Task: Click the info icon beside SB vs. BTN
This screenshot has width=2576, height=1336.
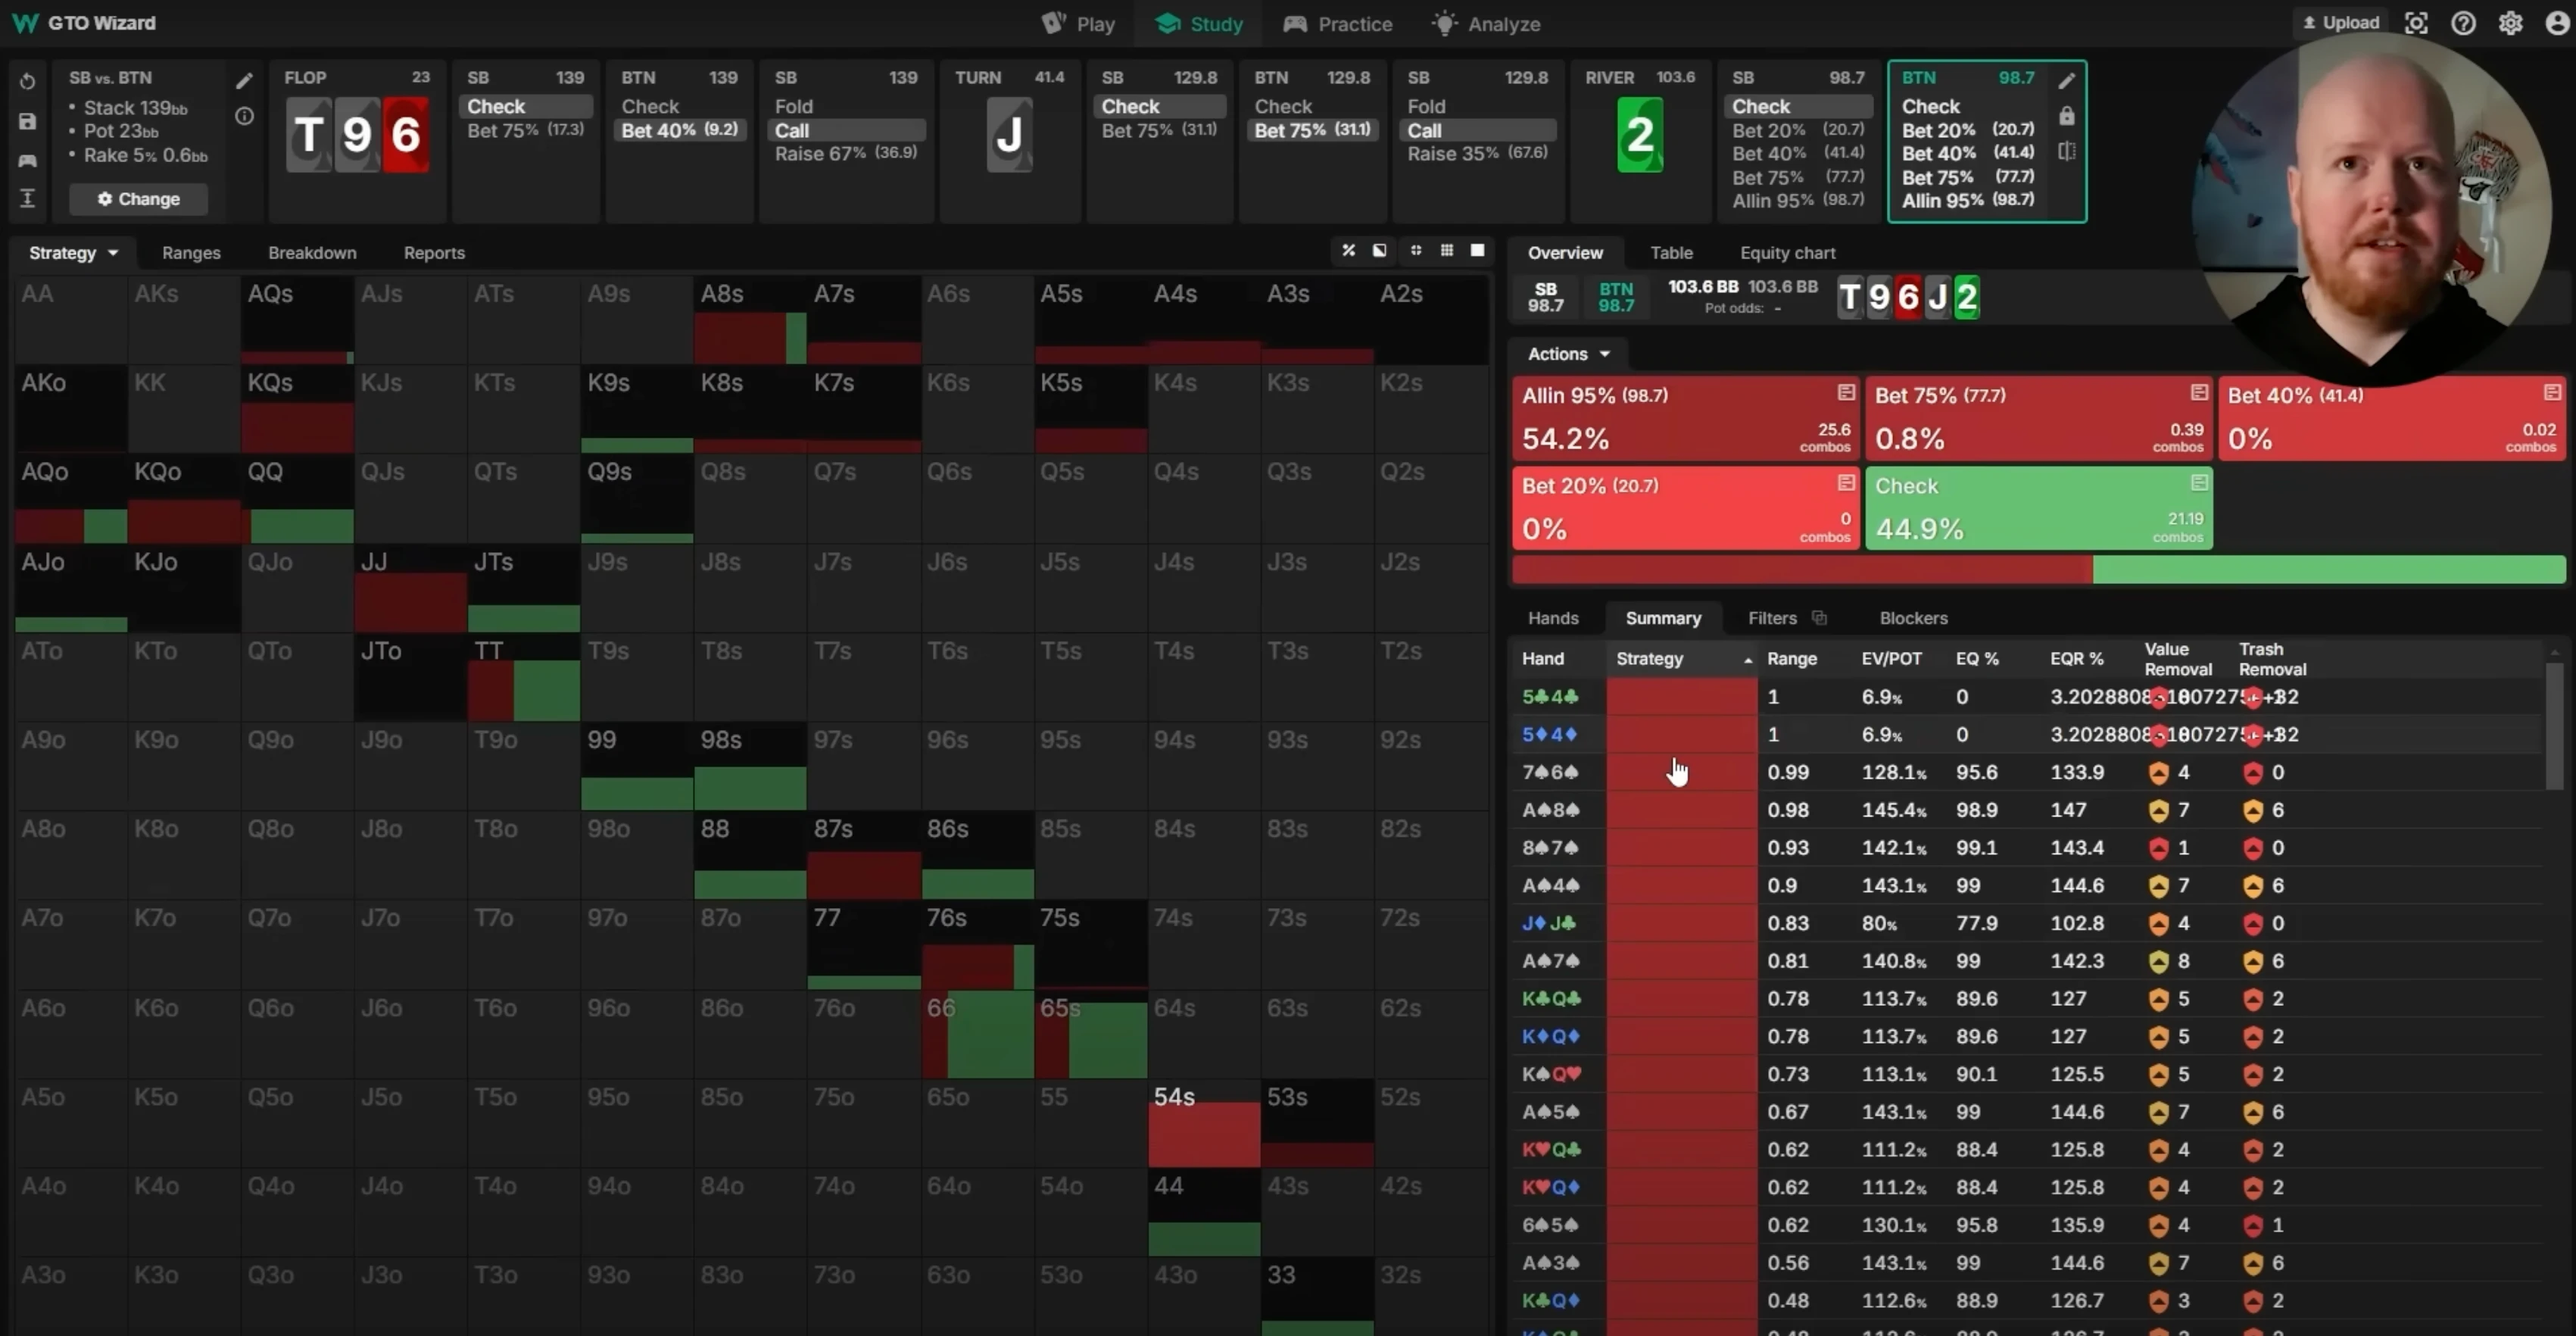Action: 244,117
